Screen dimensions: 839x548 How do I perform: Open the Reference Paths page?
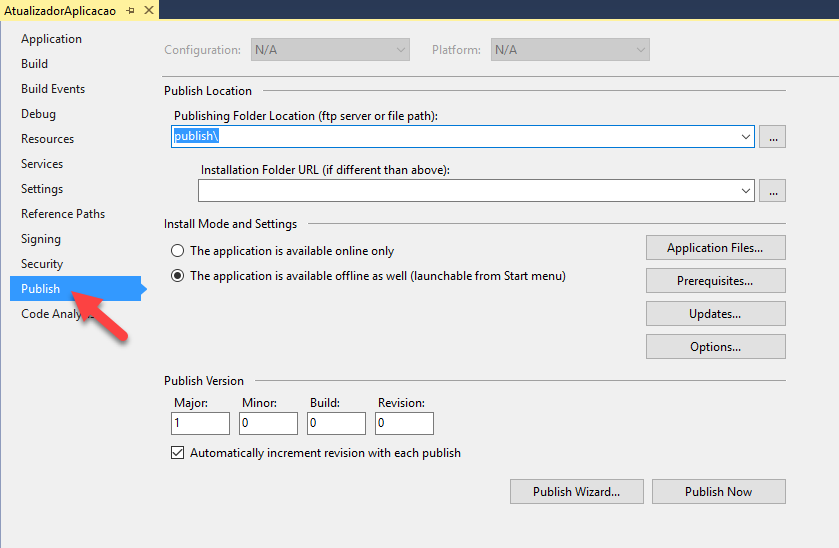pyautogui.click(x=63, y=214)
